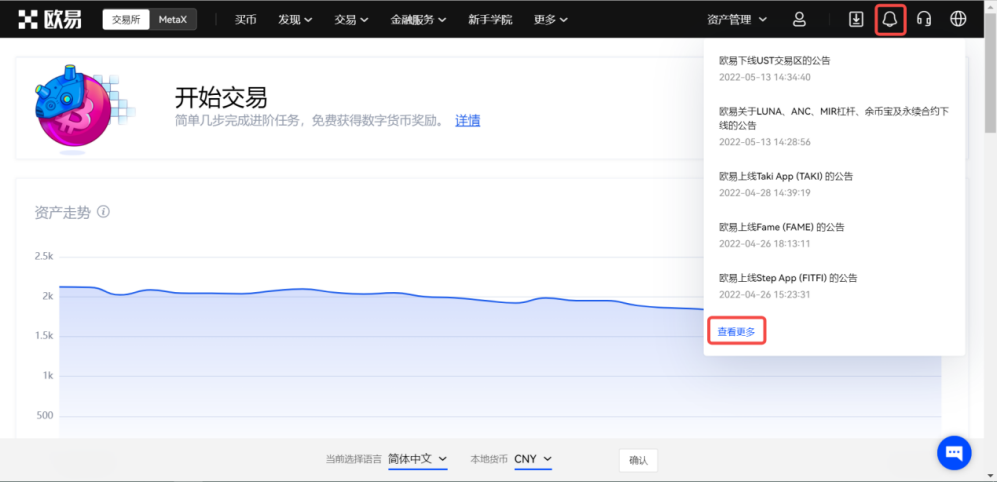Click the timestamp 2022-04-26 15:23:31
The height and width of the screenshot is (482, 997).
765,295
